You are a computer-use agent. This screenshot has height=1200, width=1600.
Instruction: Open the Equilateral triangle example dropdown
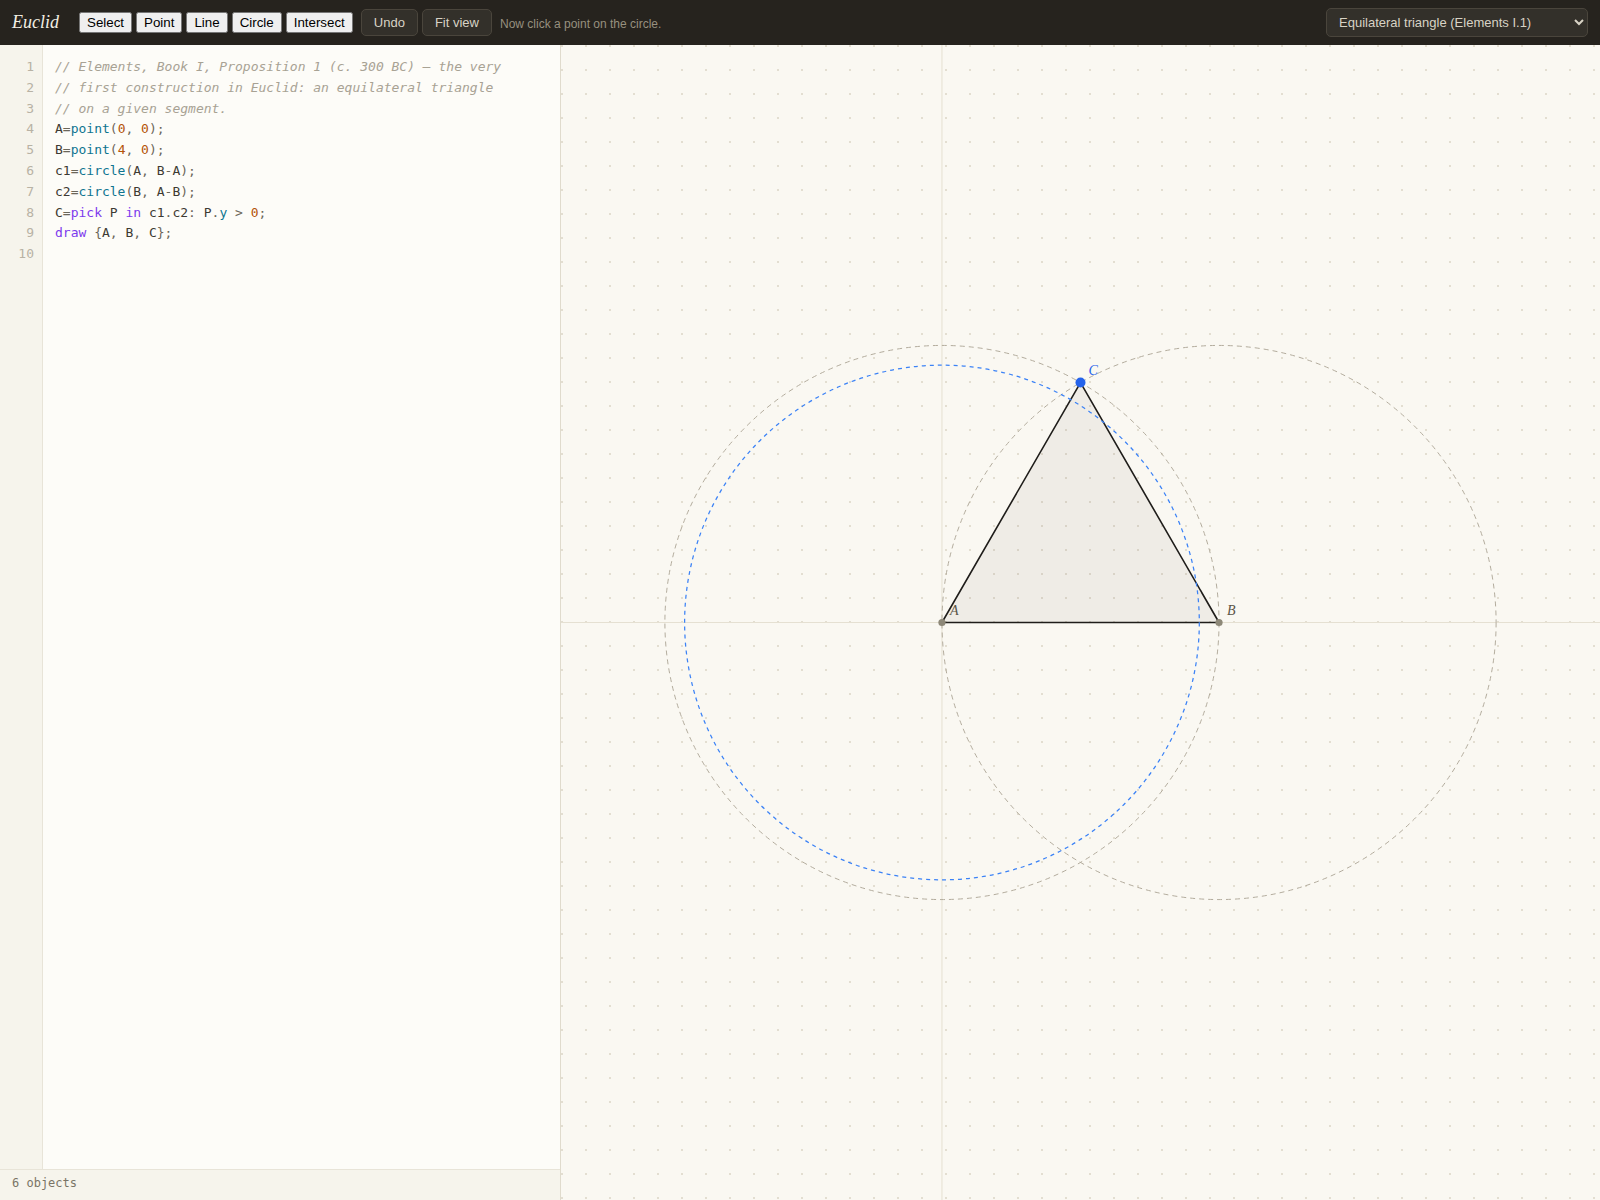pos(1456,22)
